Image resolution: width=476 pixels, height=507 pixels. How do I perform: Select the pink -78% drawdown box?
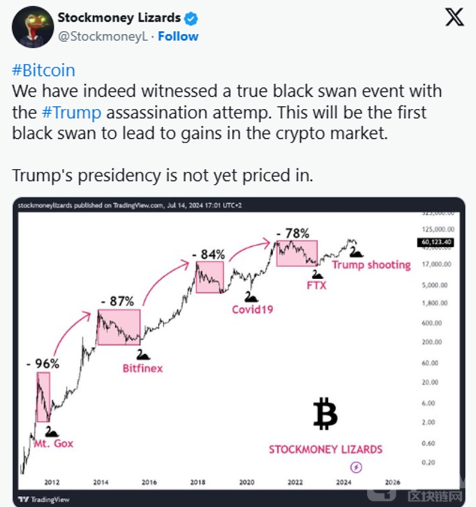click(x=297, y=253)
